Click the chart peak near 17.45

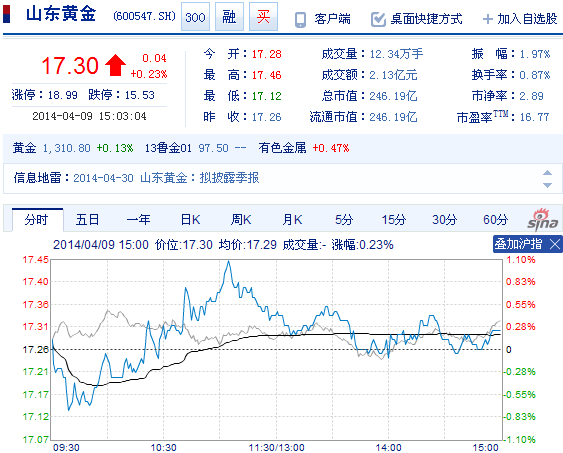[x=228, y=262]
